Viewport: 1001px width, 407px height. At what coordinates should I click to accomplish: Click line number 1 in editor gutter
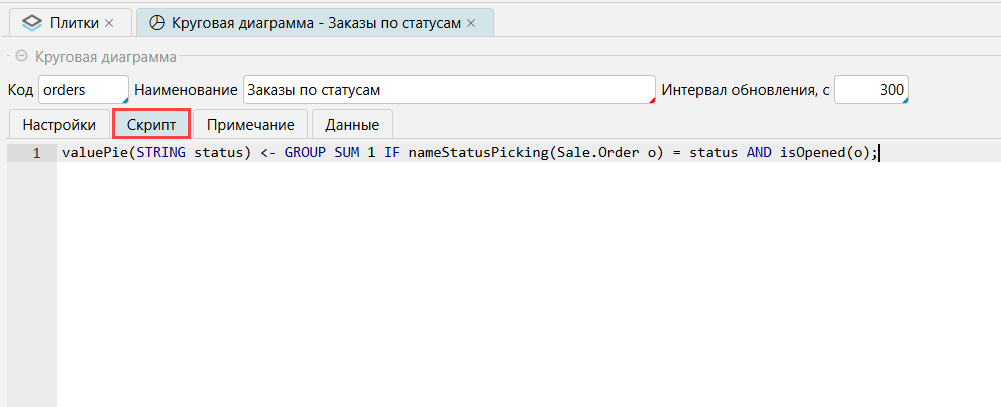point(36,153)
